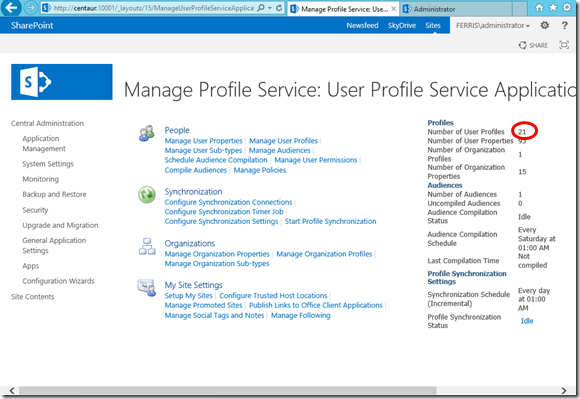Click the Focus on Content icon

564,45
